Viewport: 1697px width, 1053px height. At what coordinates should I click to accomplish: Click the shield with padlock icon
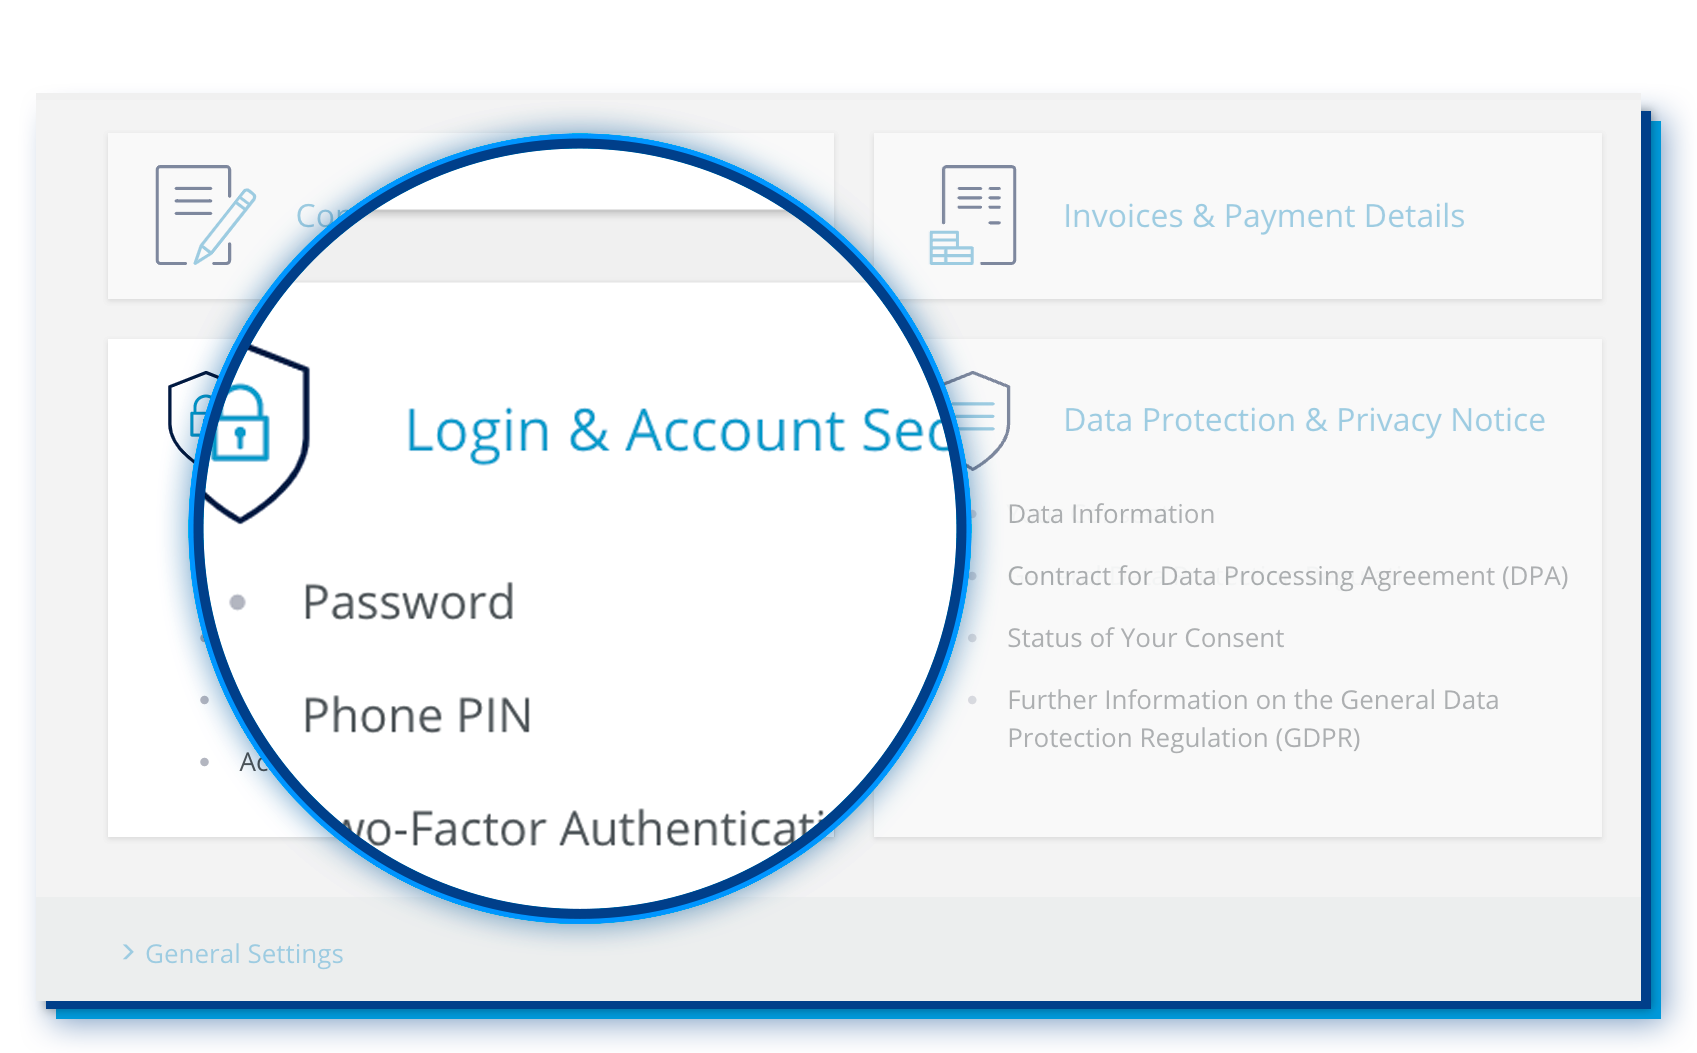click(x=240, y=433)
